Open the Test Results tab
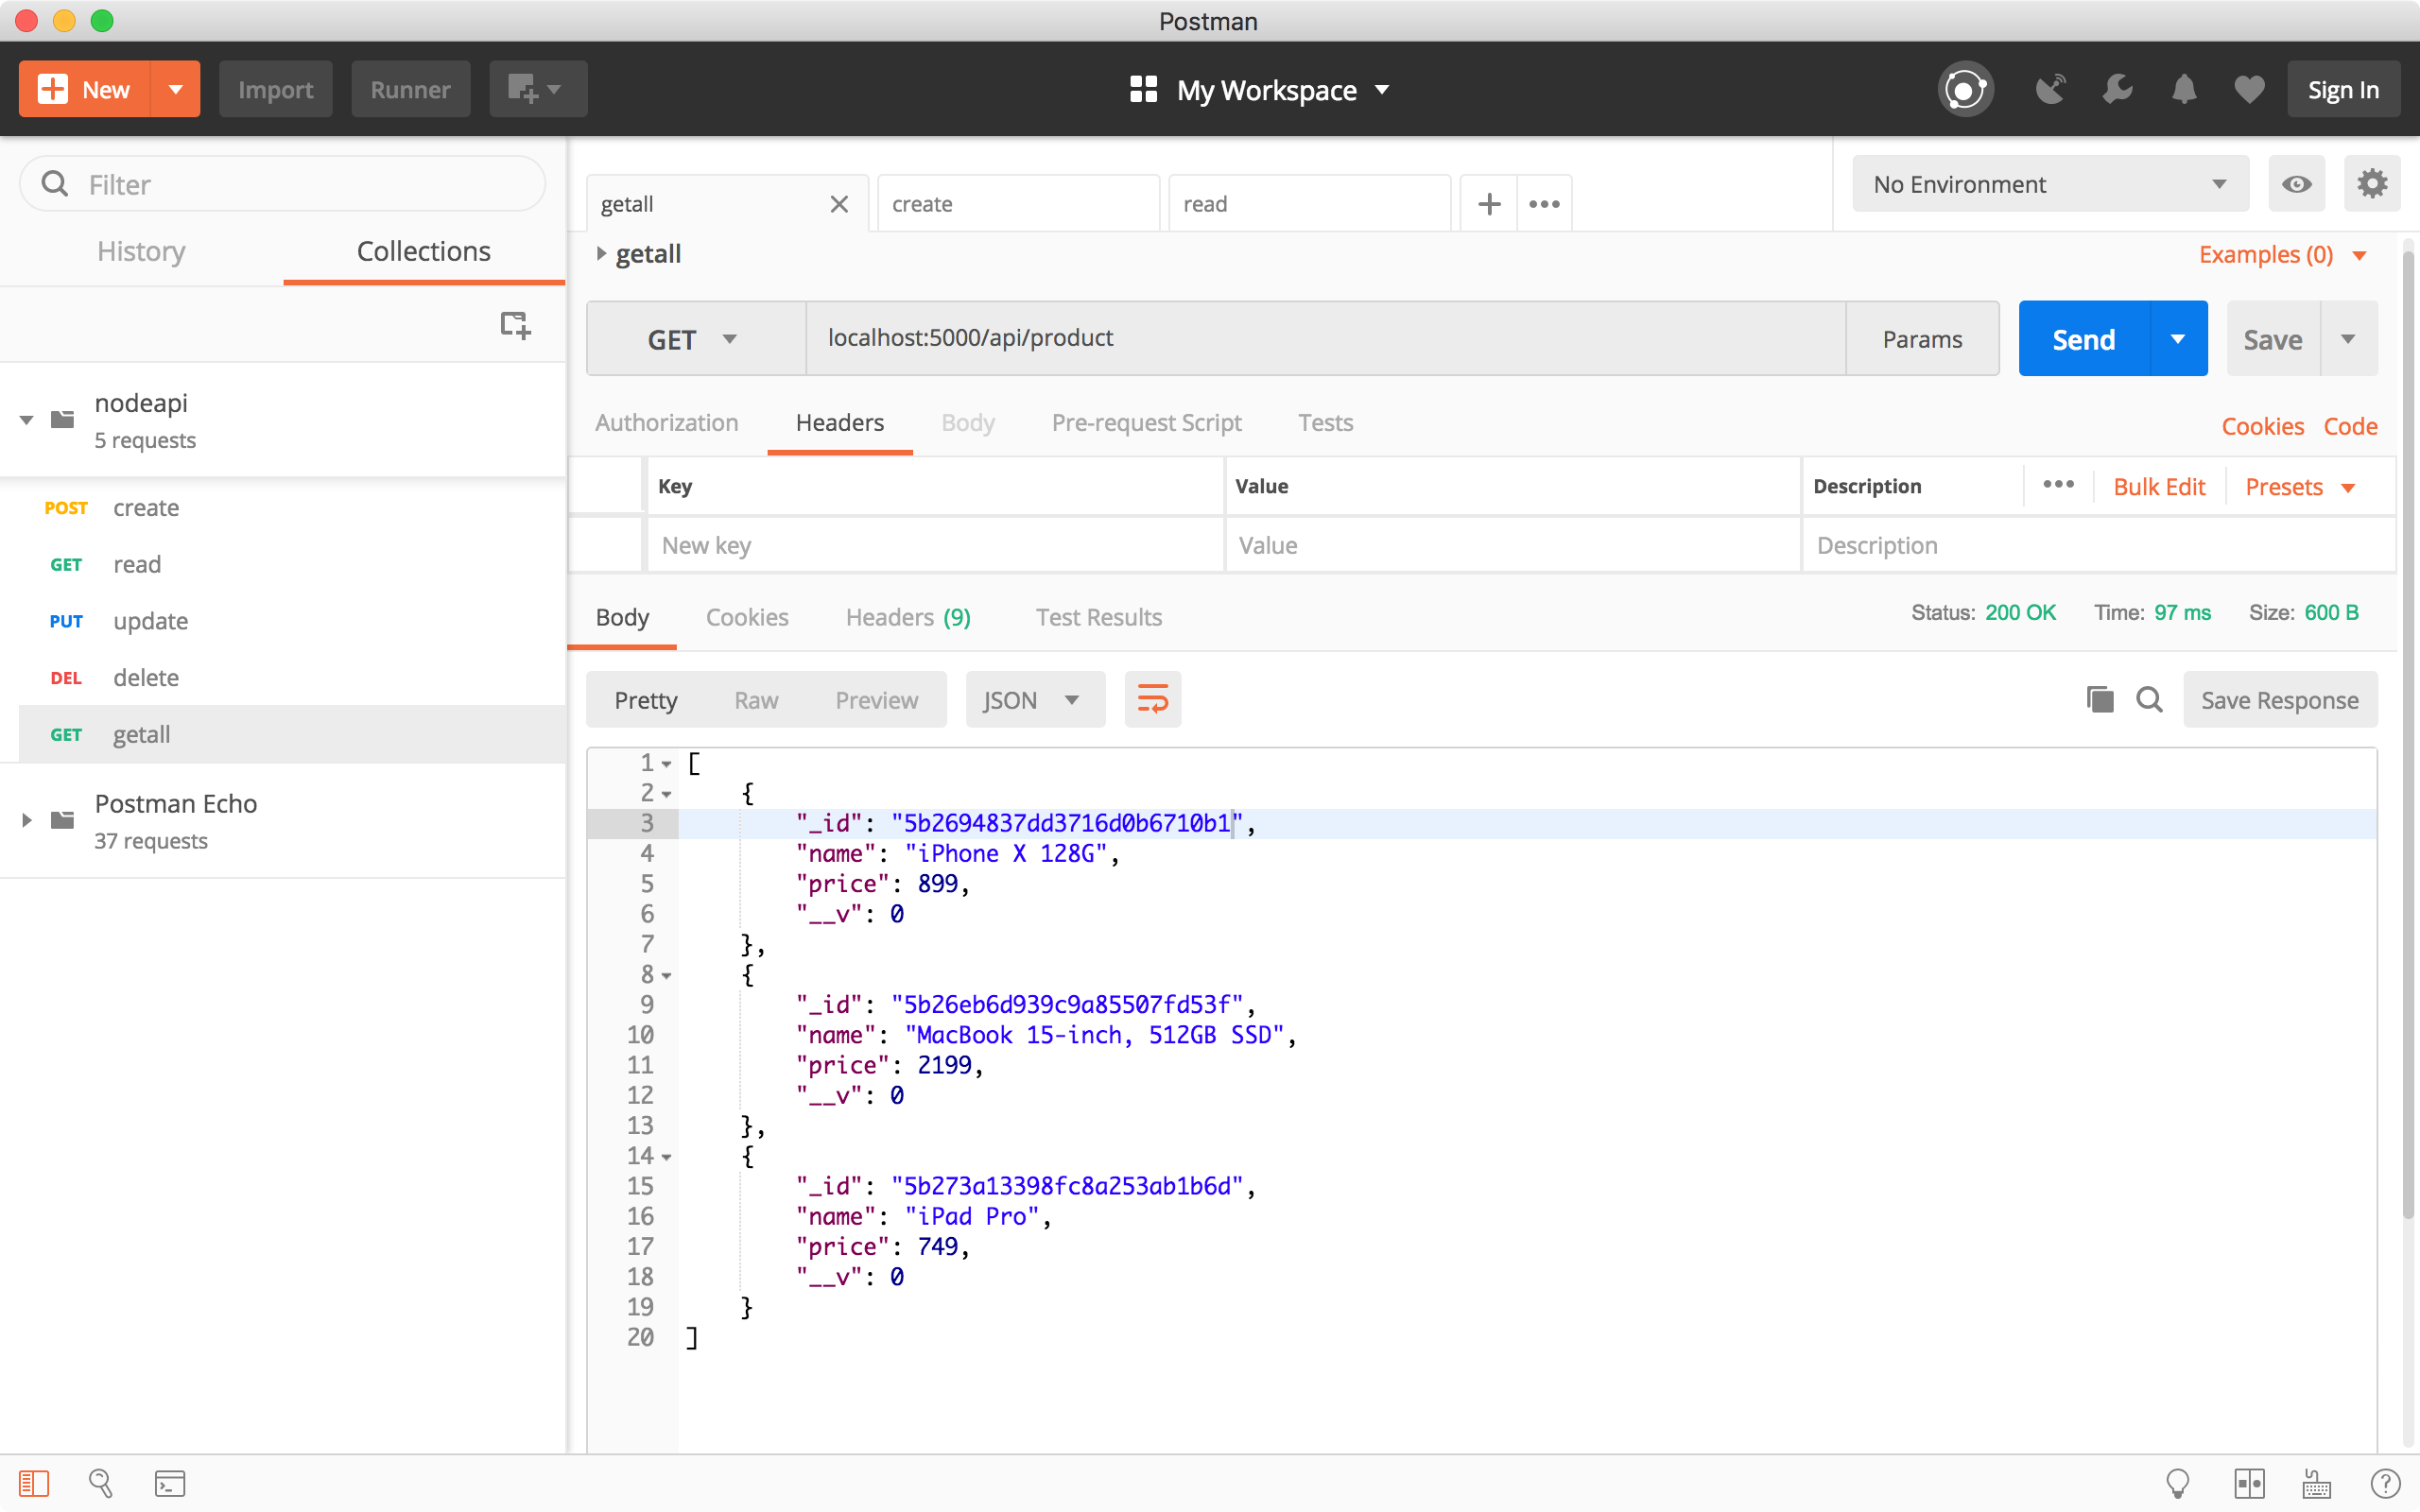The width and height of the screenshot is (2420, 1512). point(1098,617)
